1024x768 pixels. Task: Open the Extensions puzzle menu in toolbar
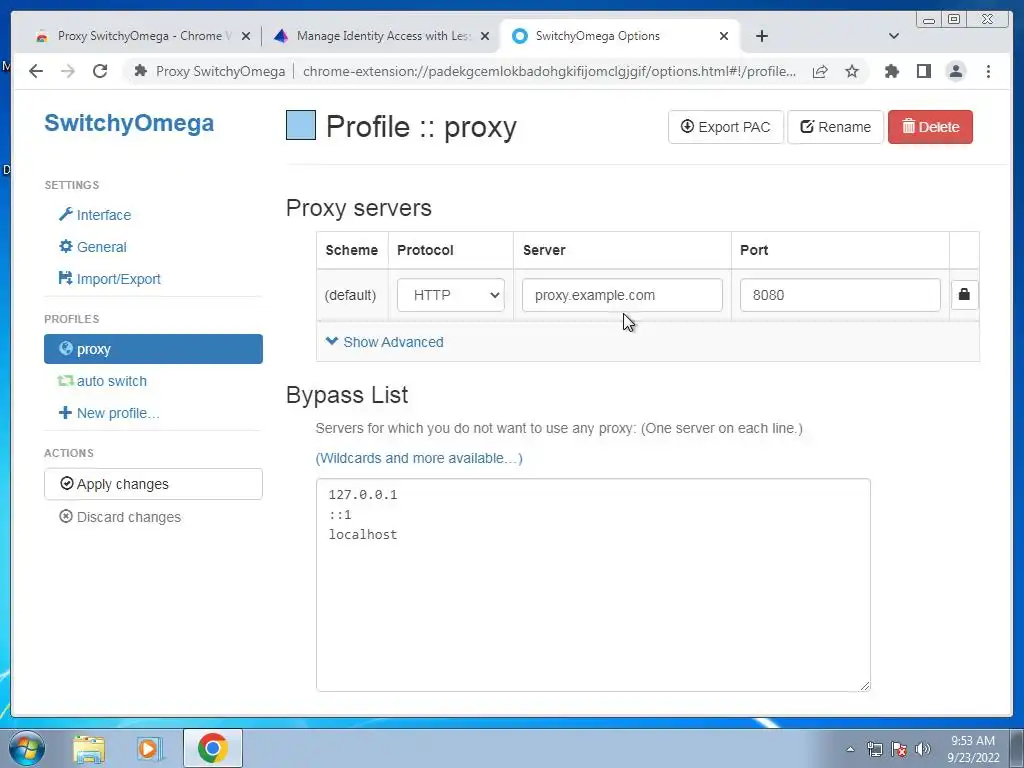[x=891, y=71]
